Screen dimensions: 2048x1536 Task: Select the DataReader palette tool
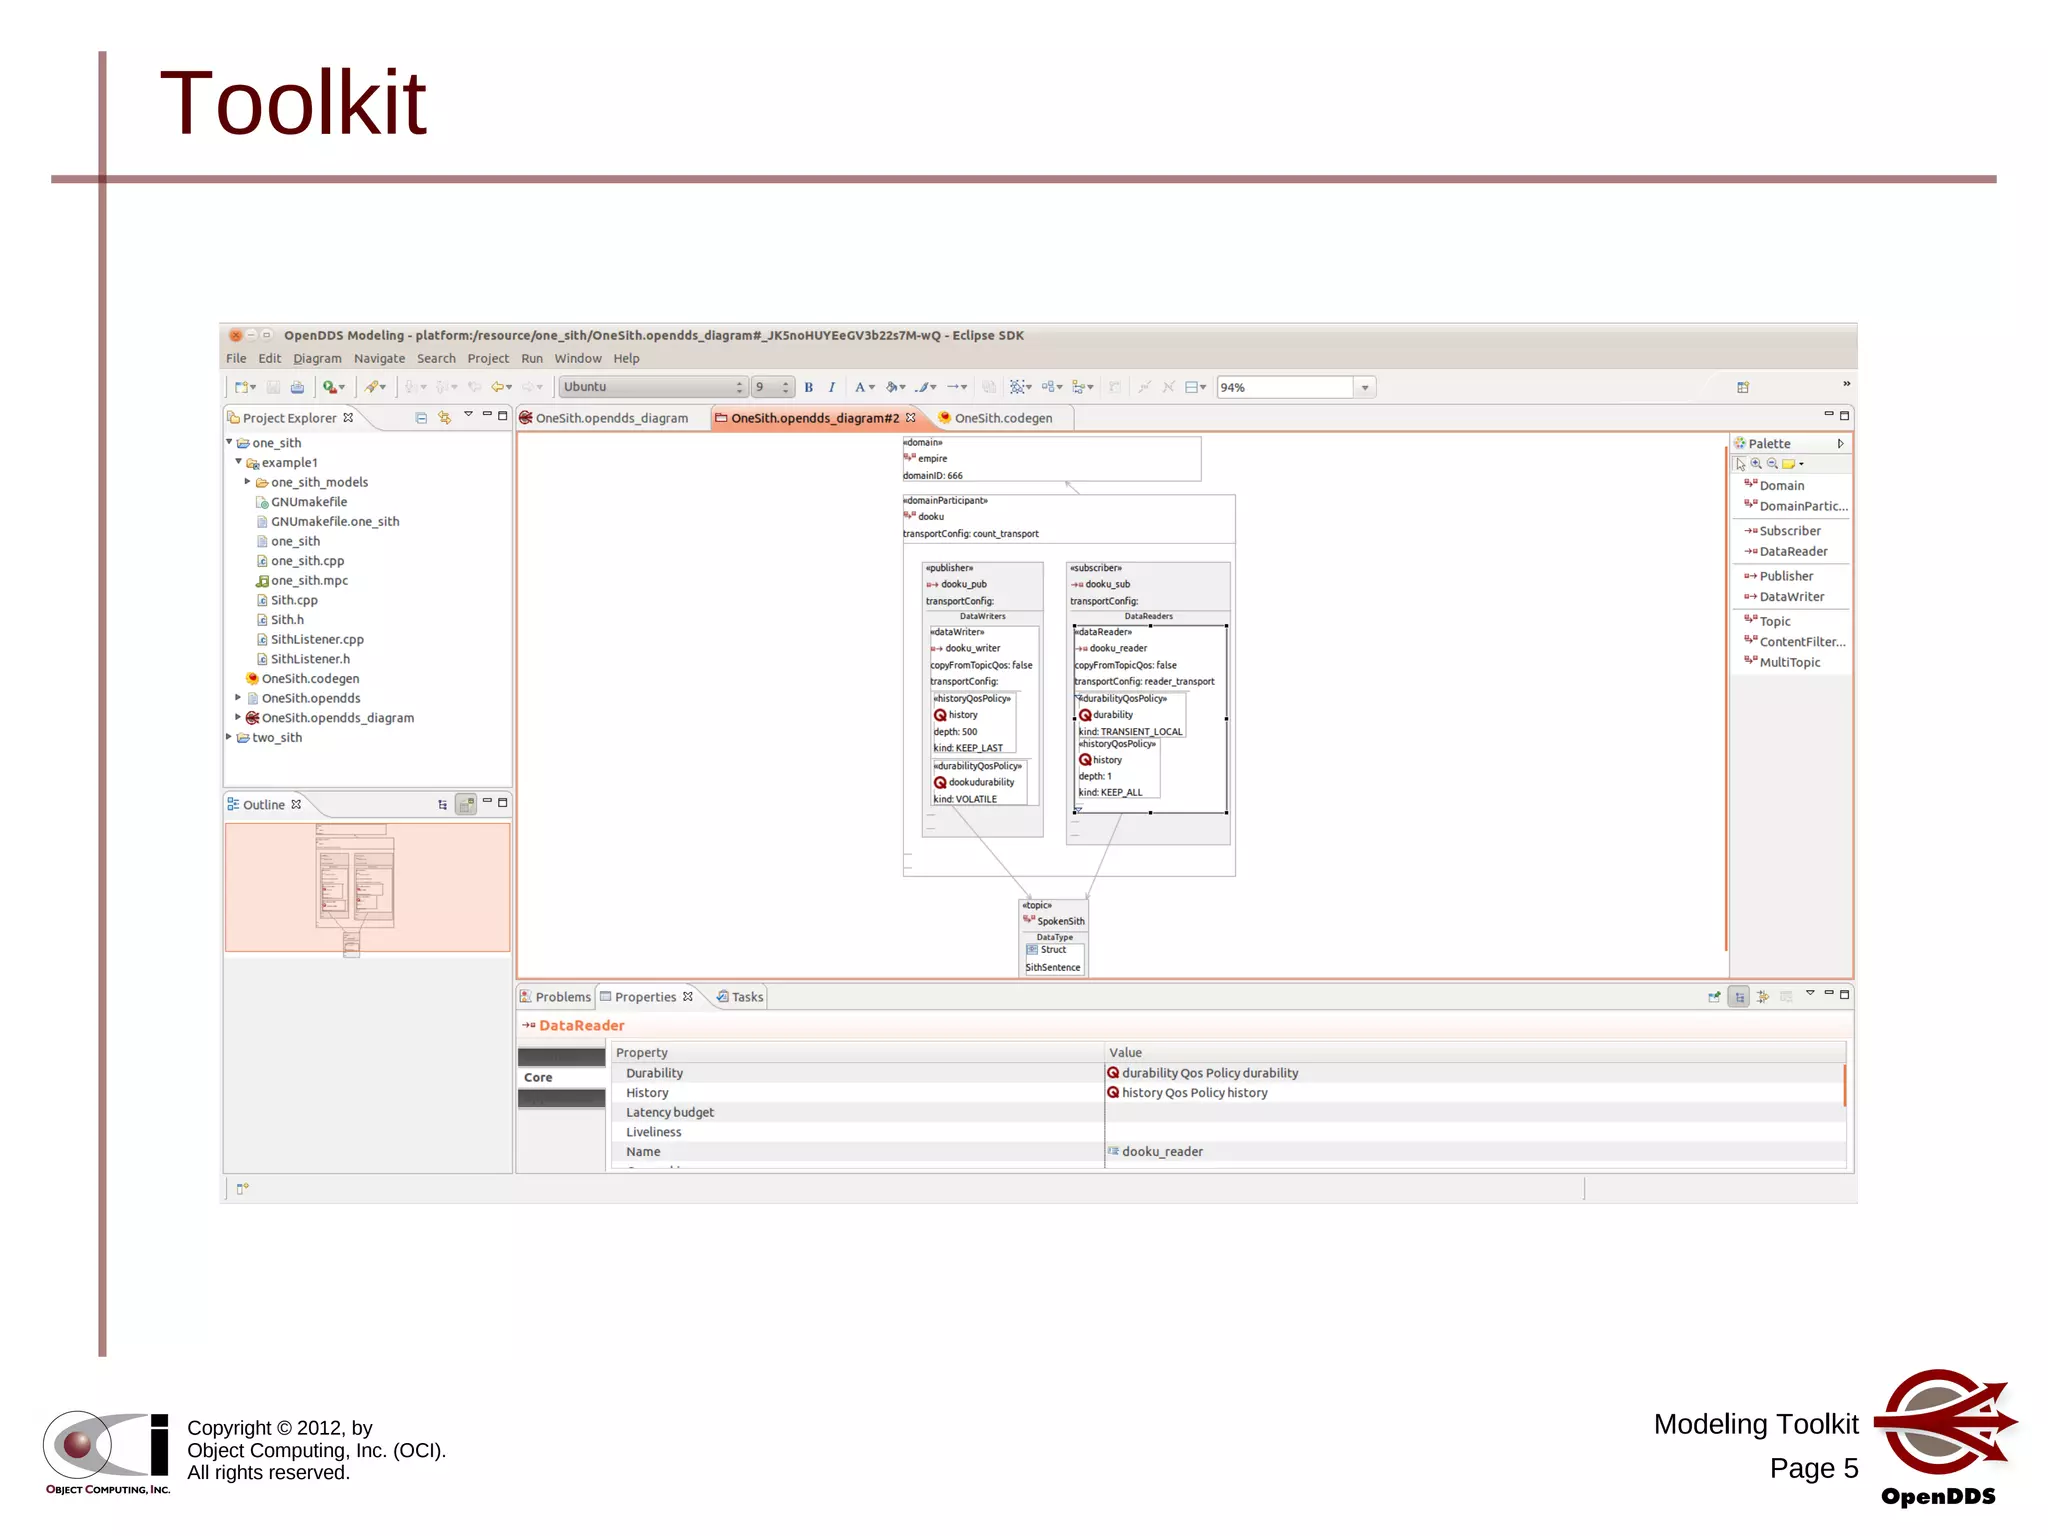point(1786,551)
